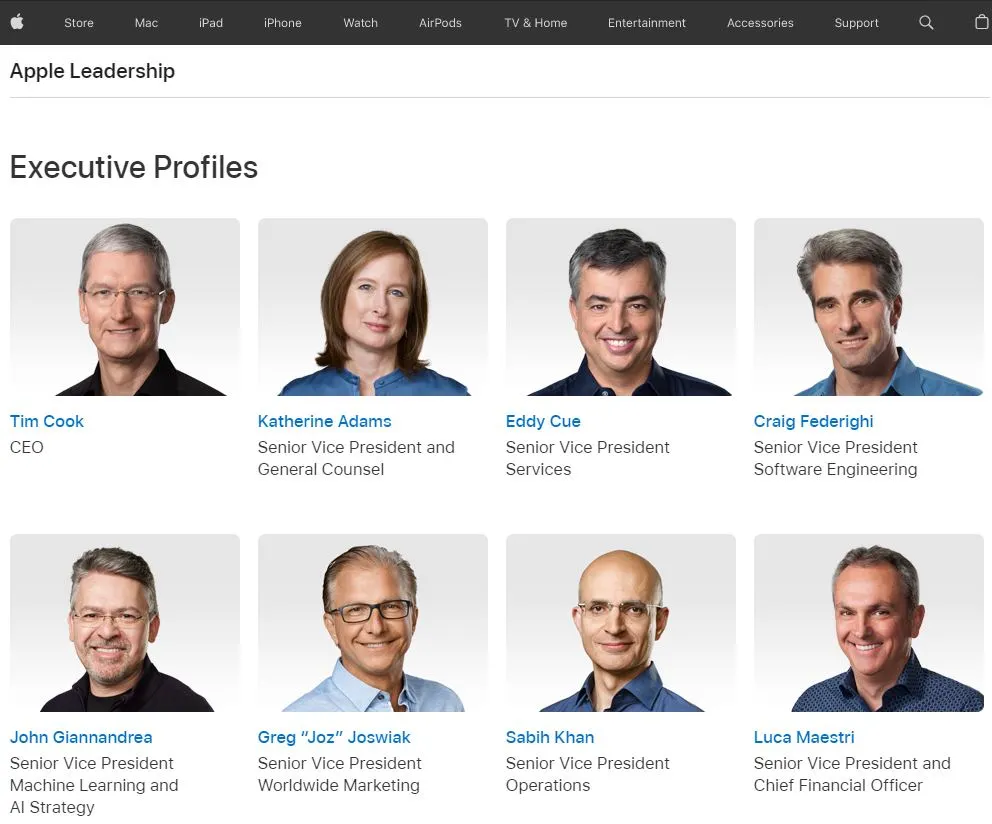Select Greg "Joz" Joswiak's portrait
Screen dimensions: 992x824
click(x=373, y=623)
